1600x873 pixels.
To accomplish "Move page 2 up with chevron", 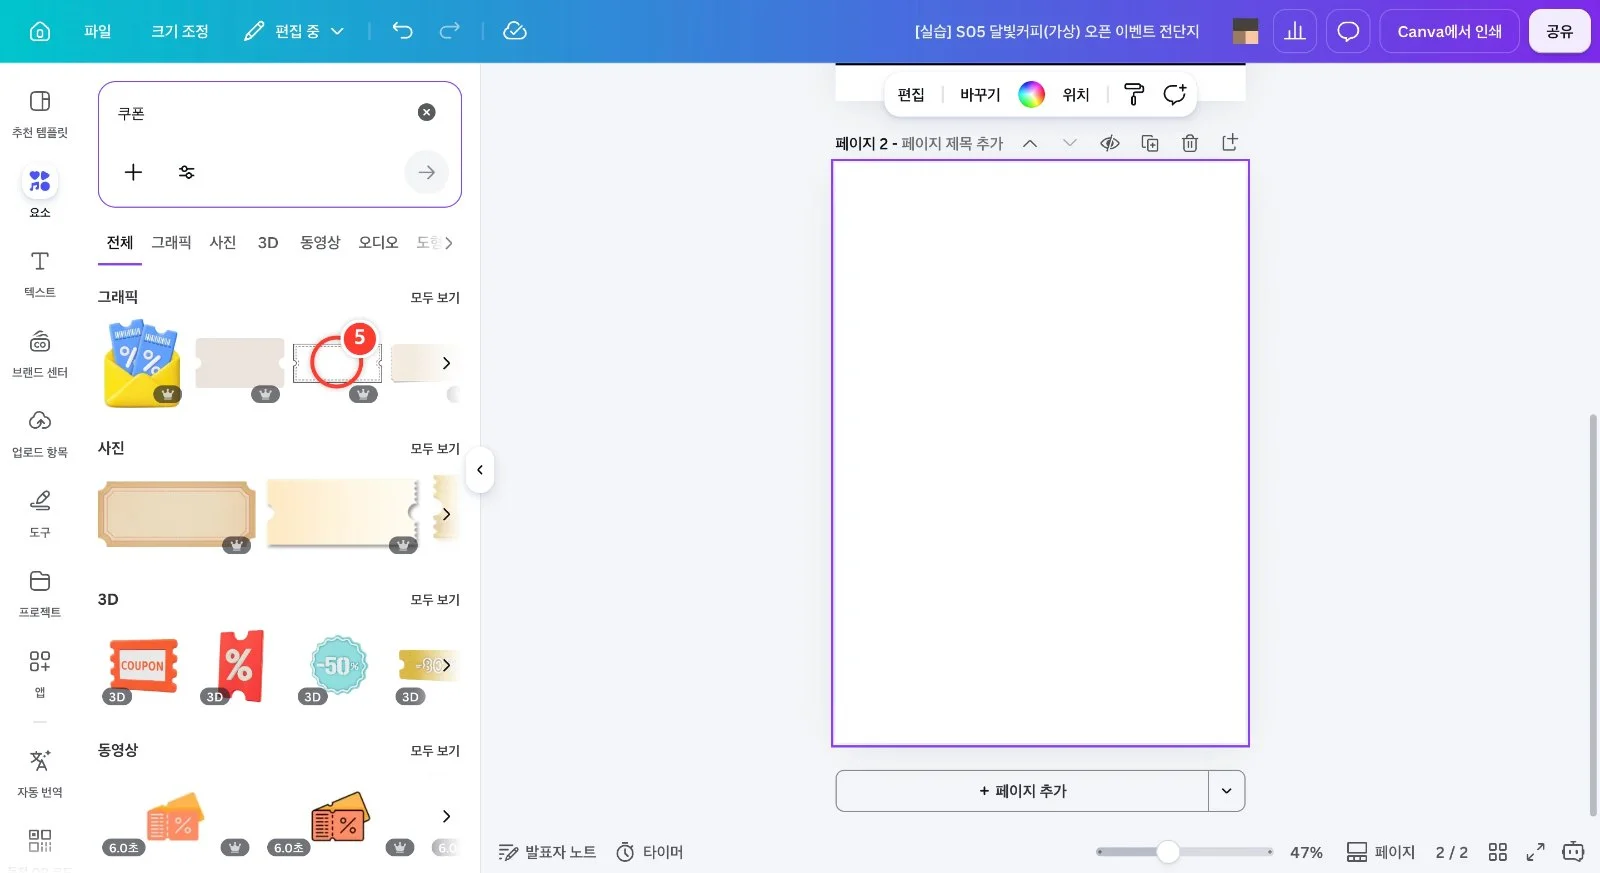I will click(x=1030, y=143).
